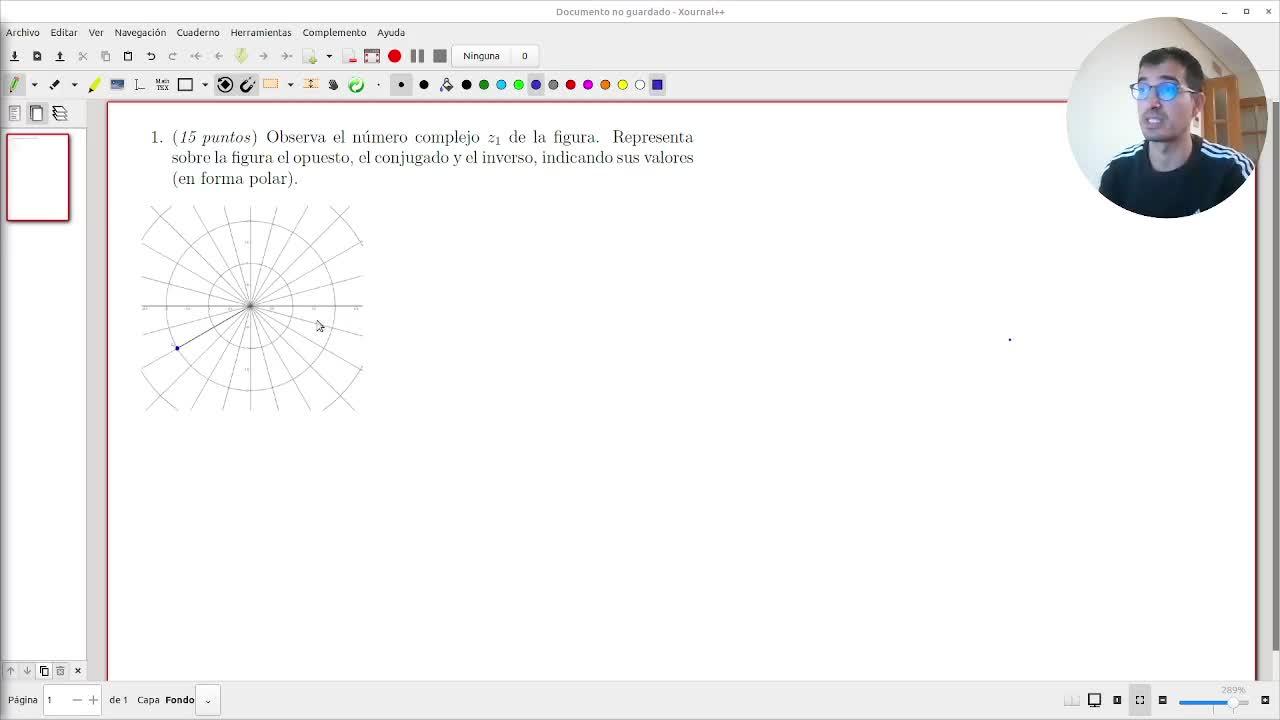Adjust the zoom level slider
The image size is (1280, 720).
click(1212, 702)
